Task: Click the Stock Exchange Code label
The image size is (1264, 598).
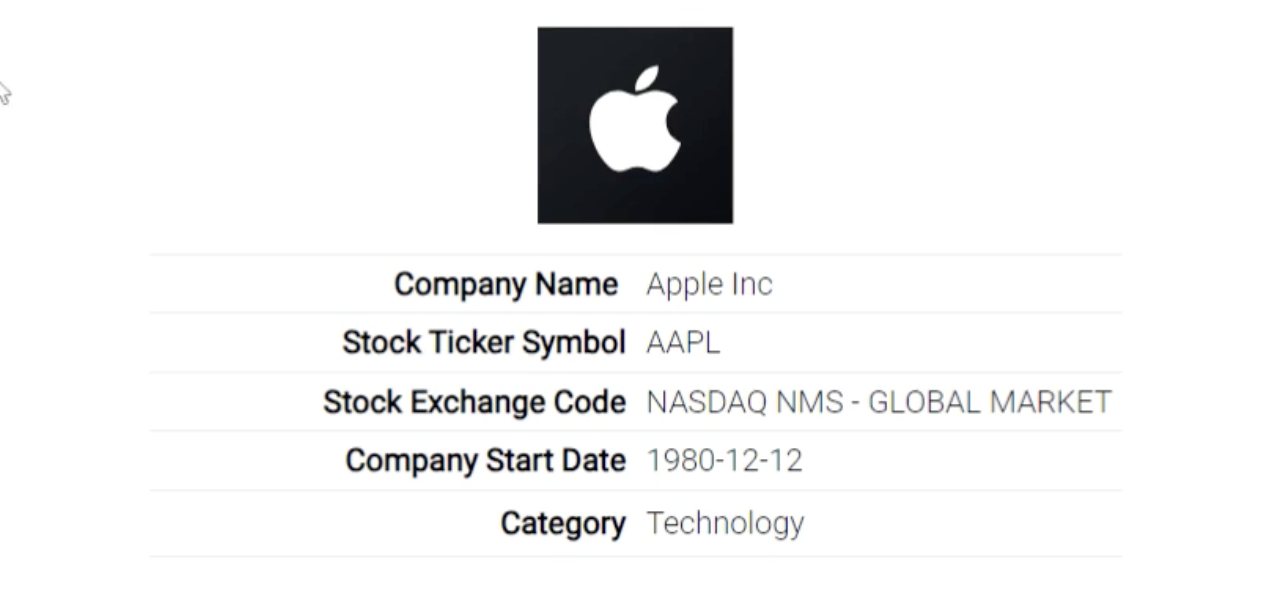Action: [474, 402]
